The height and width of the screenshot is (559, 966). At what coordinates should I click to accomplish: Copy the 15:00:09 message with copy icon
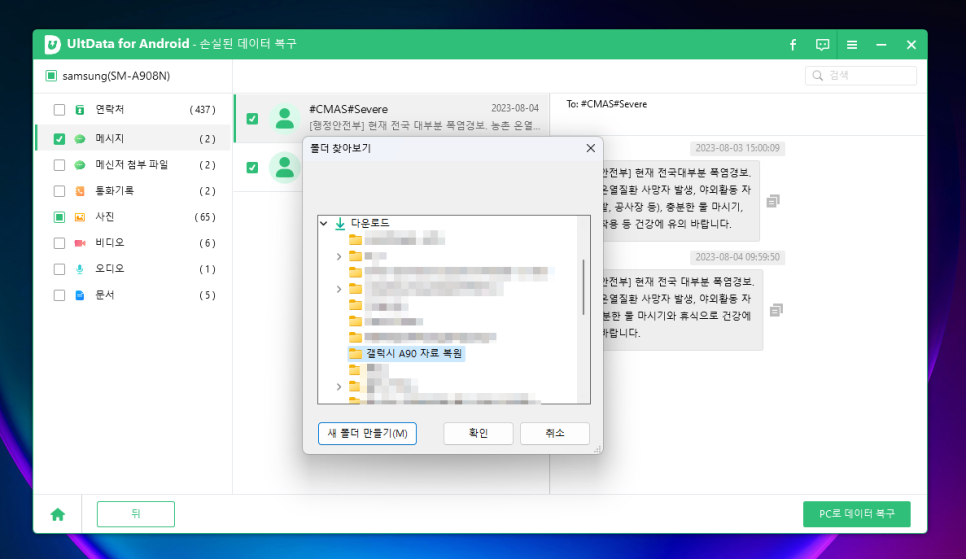click(x=773, y=201)
